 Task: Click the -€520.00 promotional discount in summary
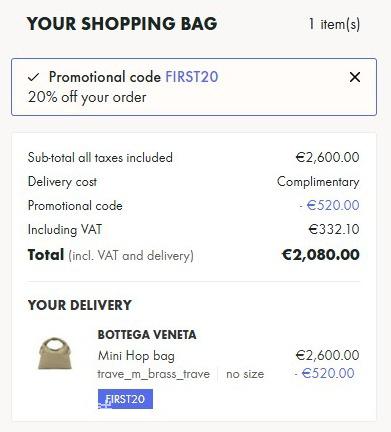tap(329, 205)
